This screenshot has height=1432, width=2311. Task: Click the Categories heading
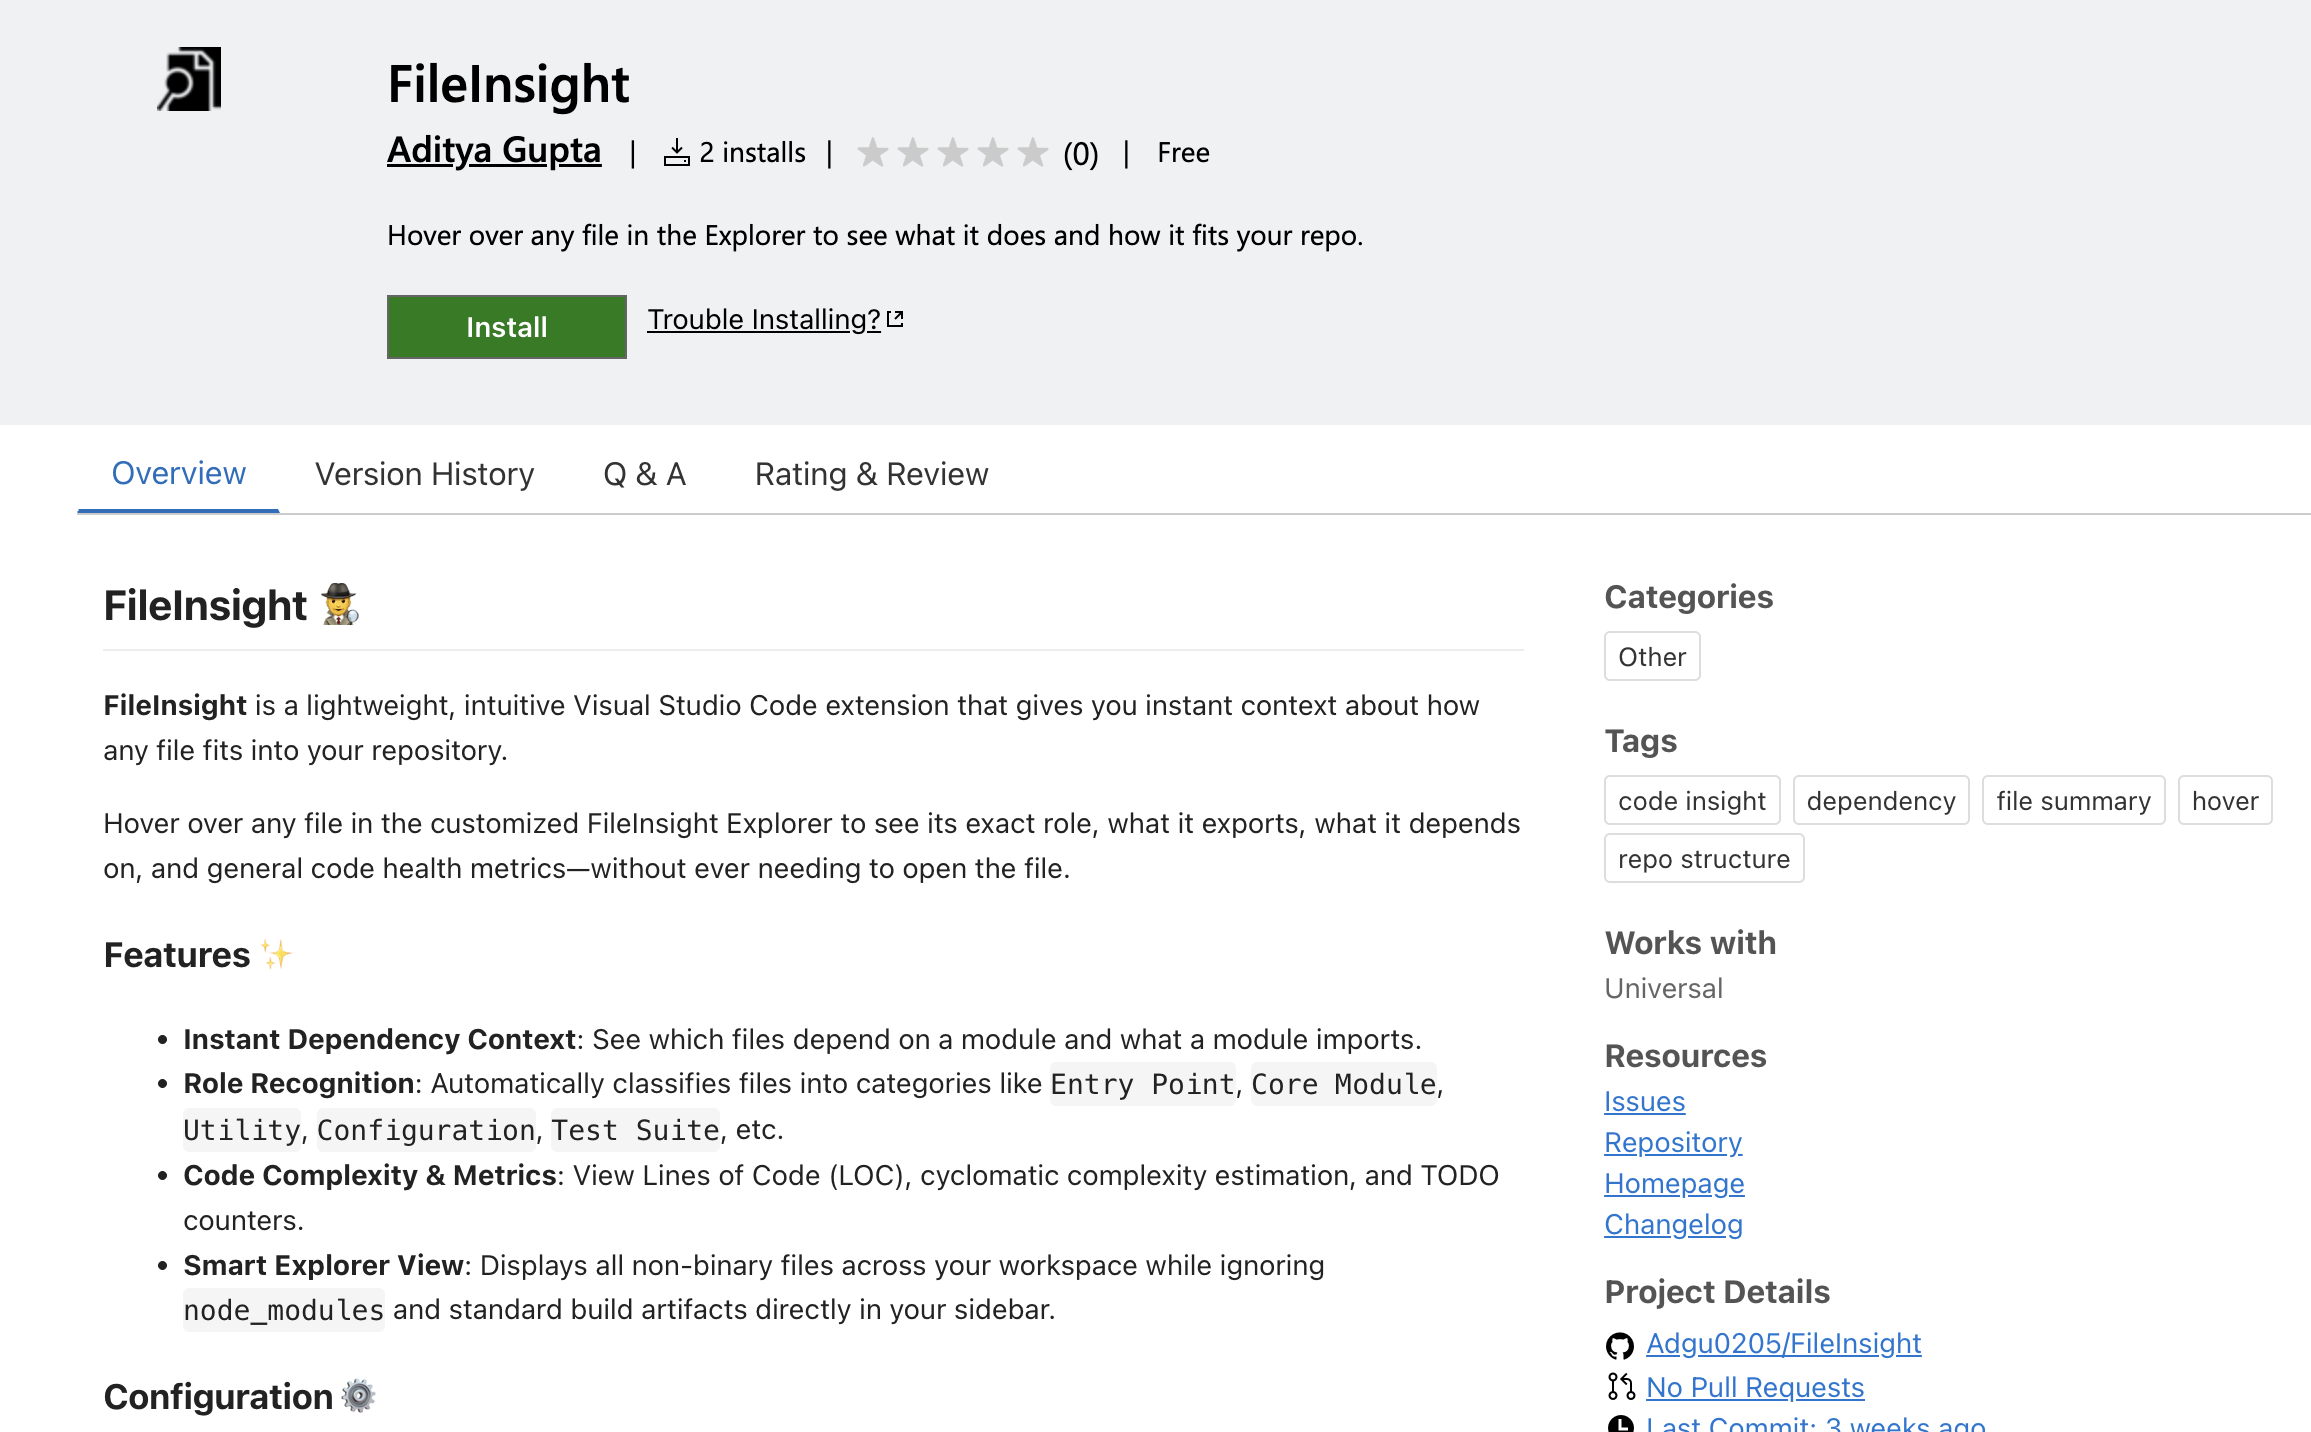(x=1689, y=597)
